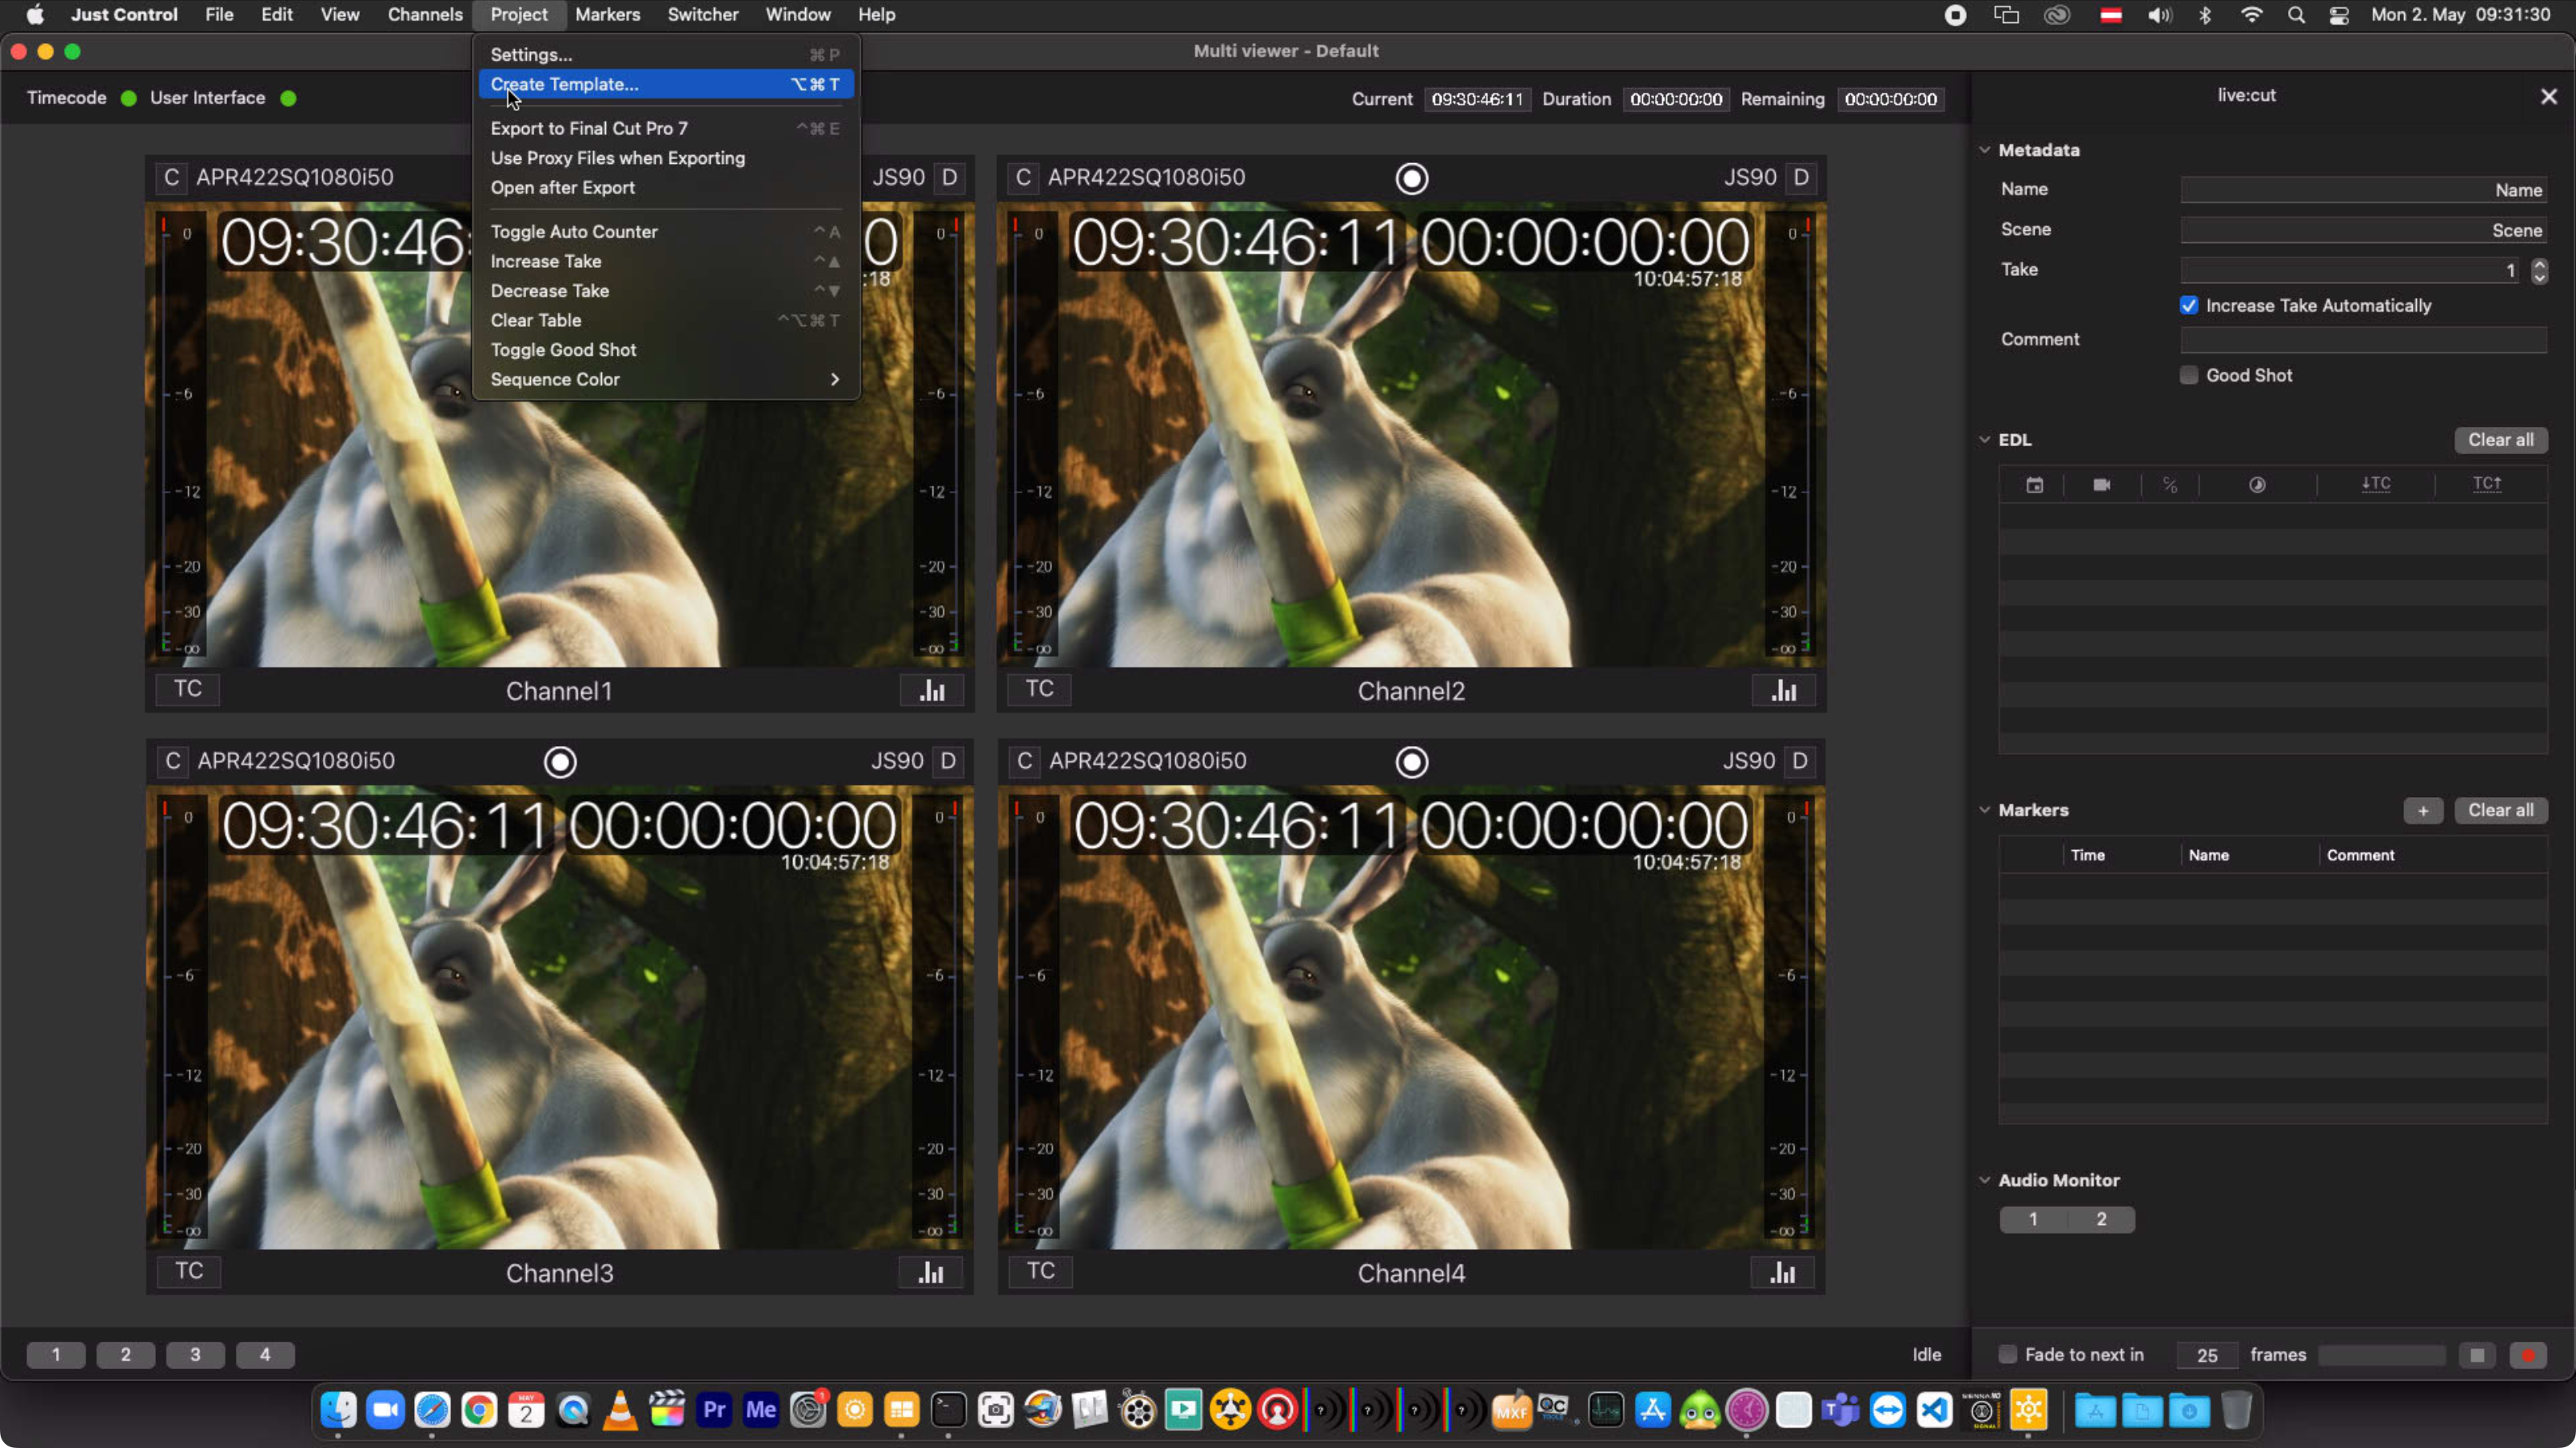
Task: Toggle TC button under Channel4
Action: (1041, 1271)
